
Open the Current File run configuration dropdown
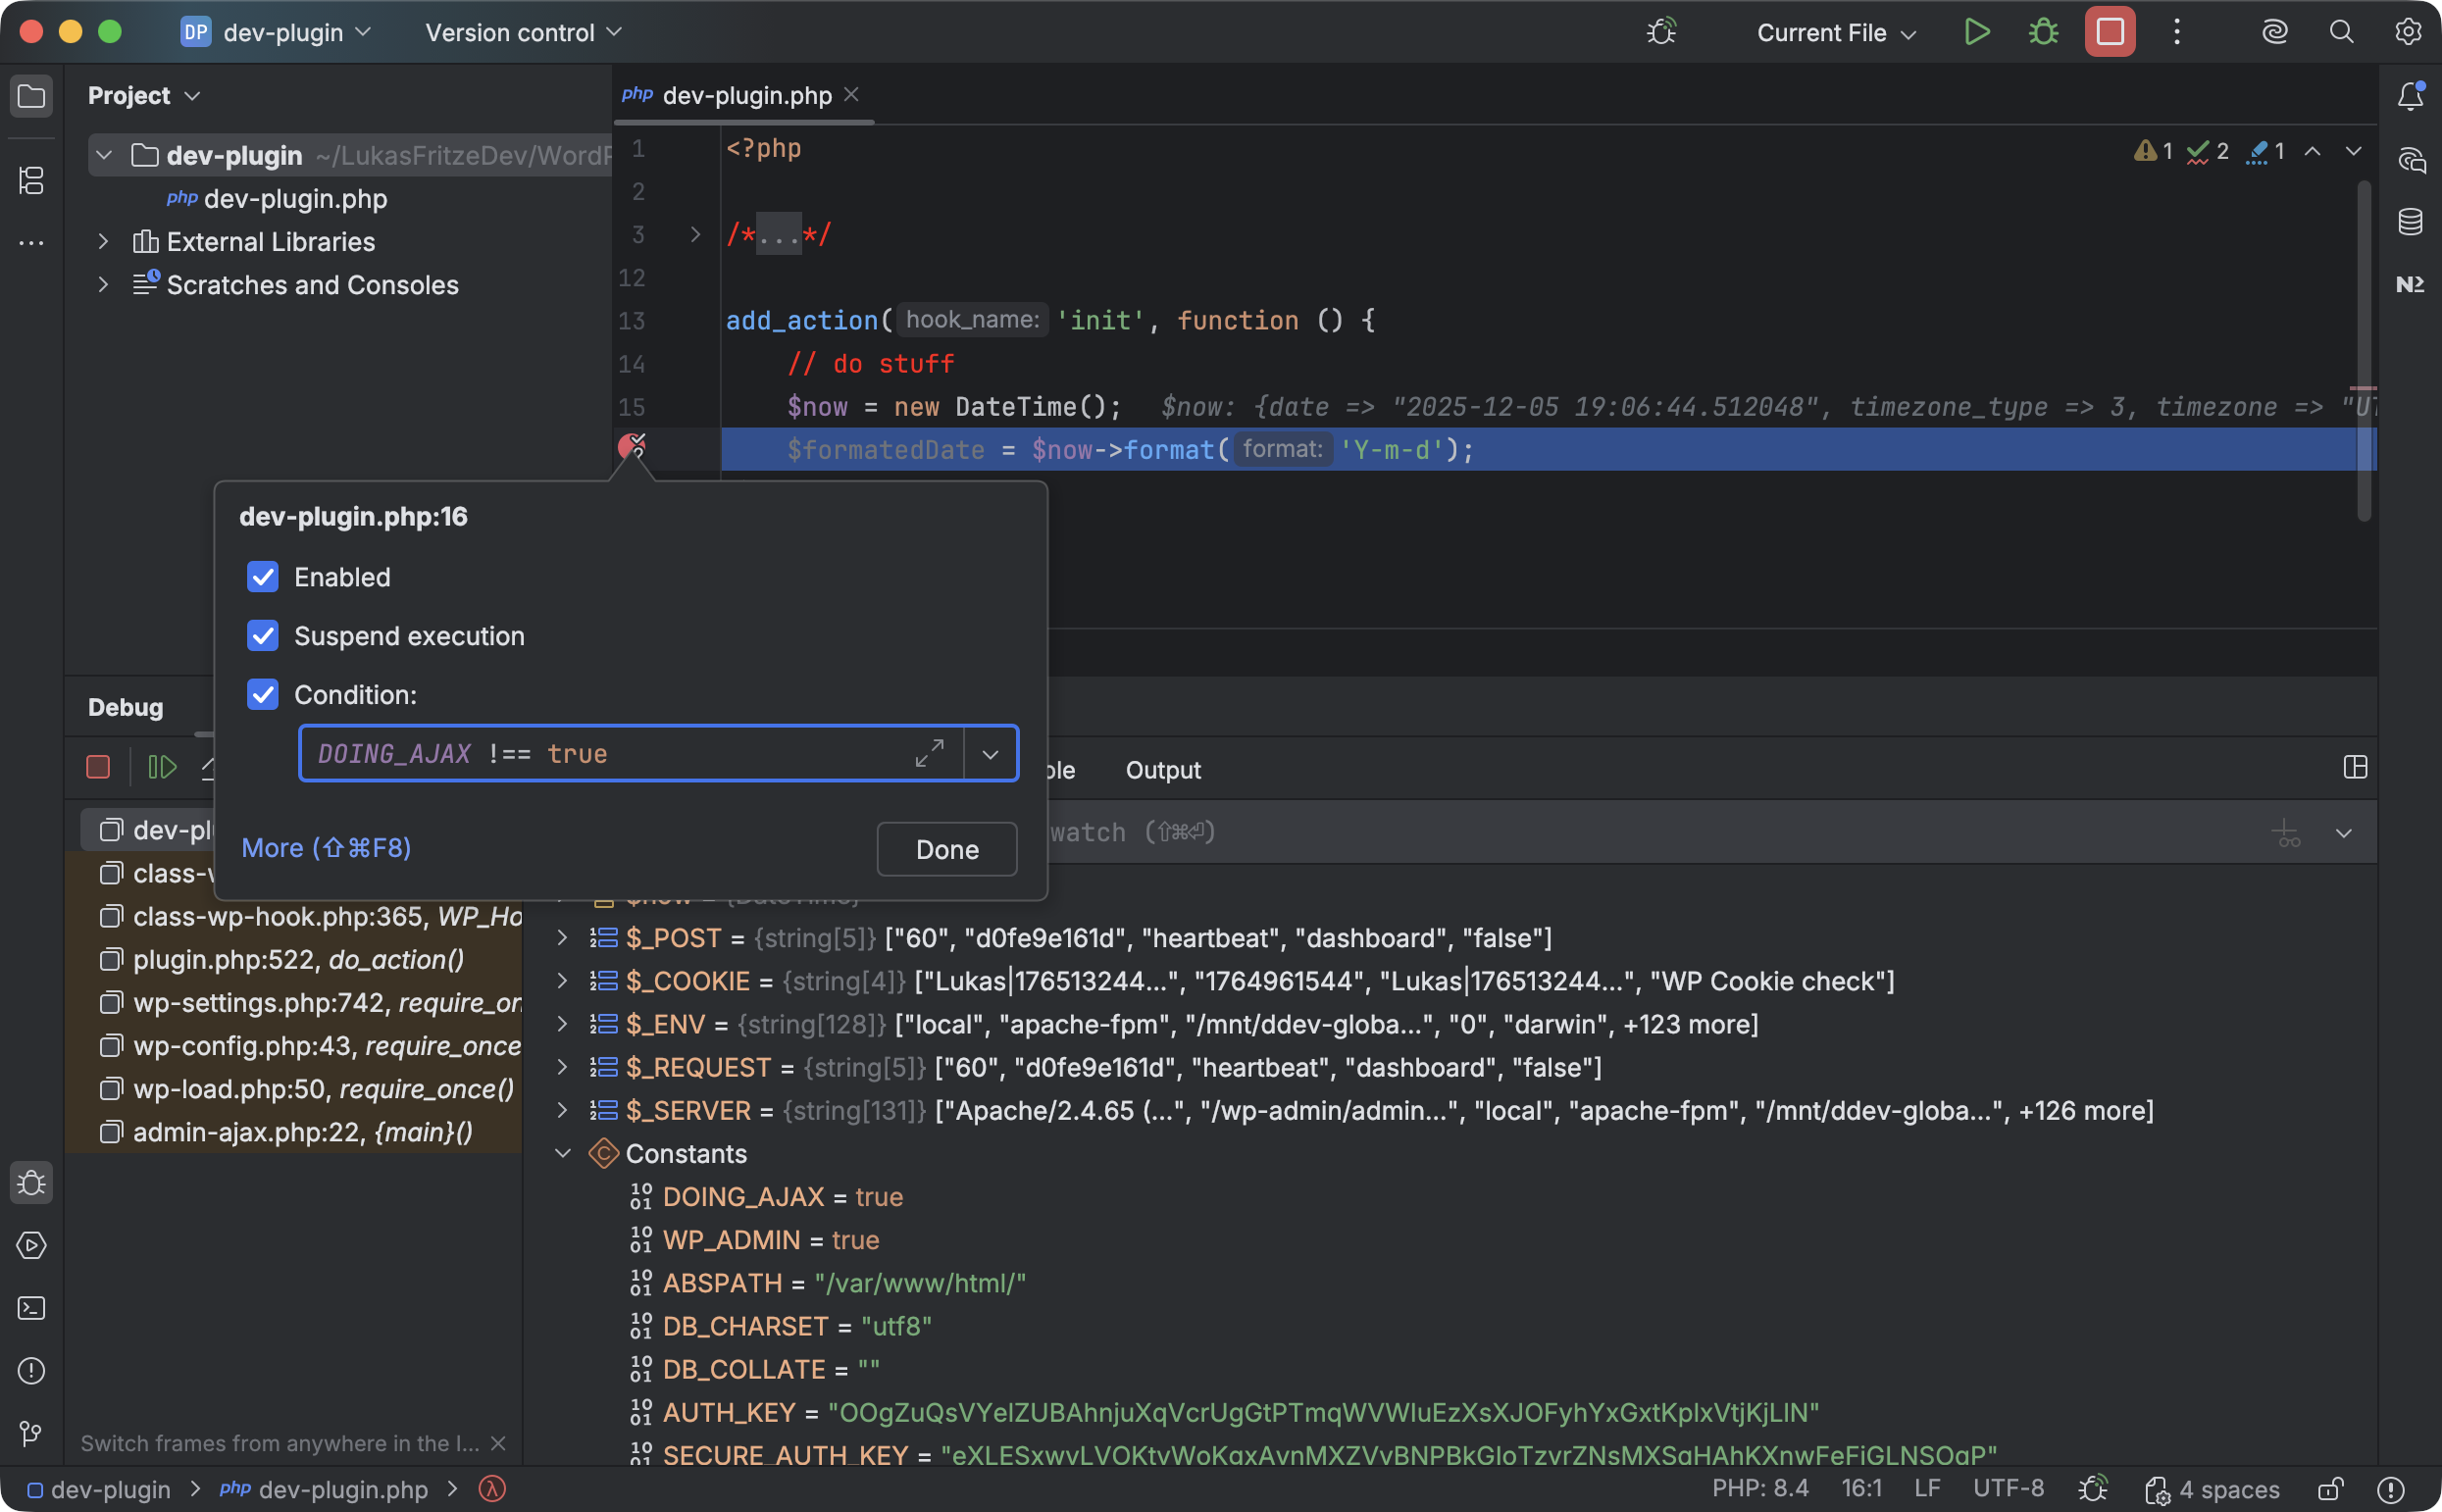pyautogui.click(x=1834, y=31)
